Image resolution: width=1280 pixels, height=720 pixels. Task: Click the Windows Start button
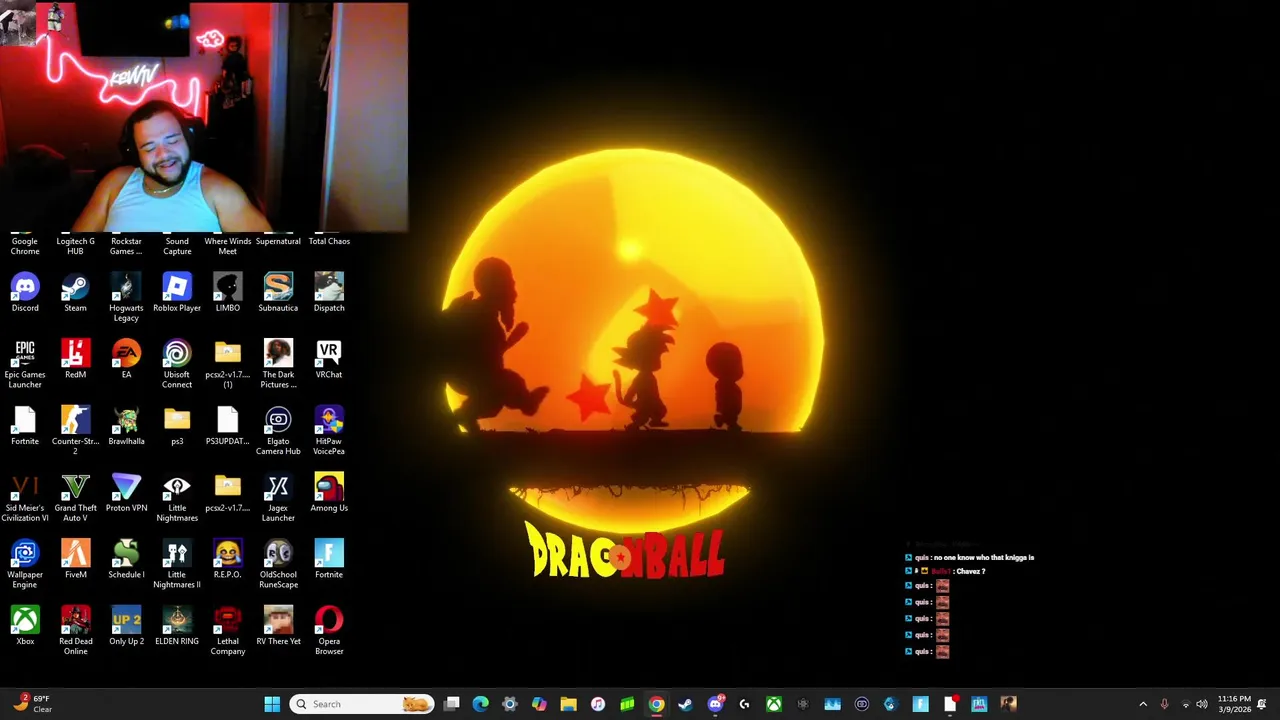pos(272,704)
